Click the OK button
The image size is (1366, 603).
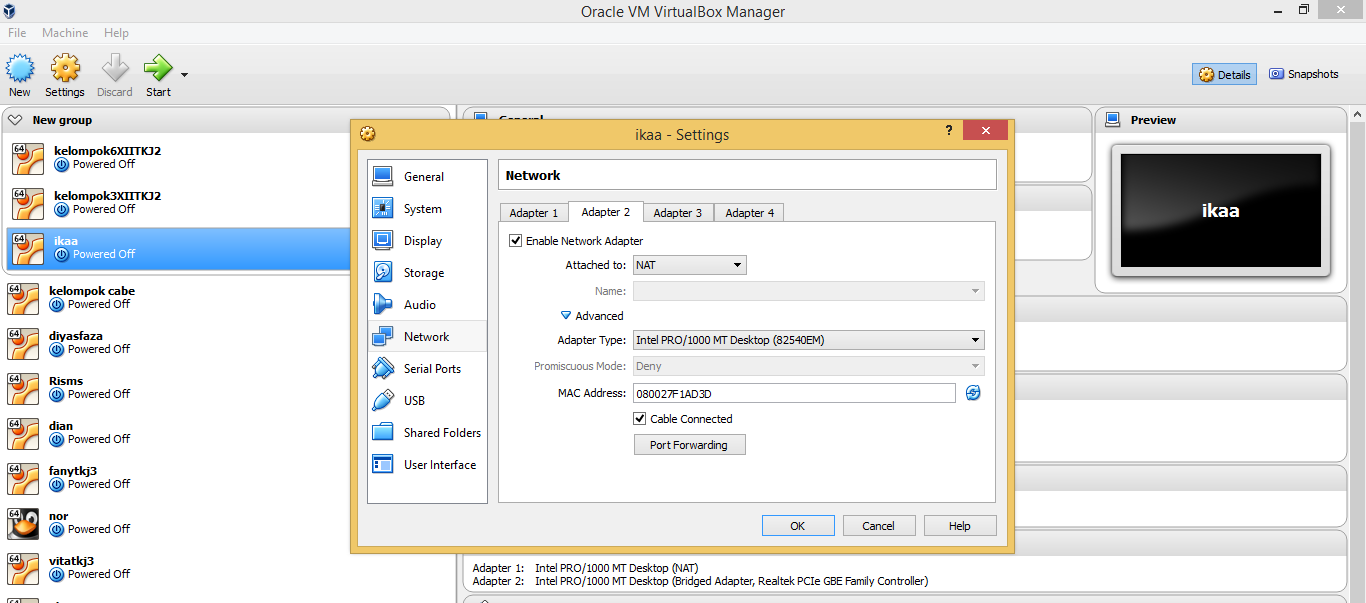click(798, 526)
